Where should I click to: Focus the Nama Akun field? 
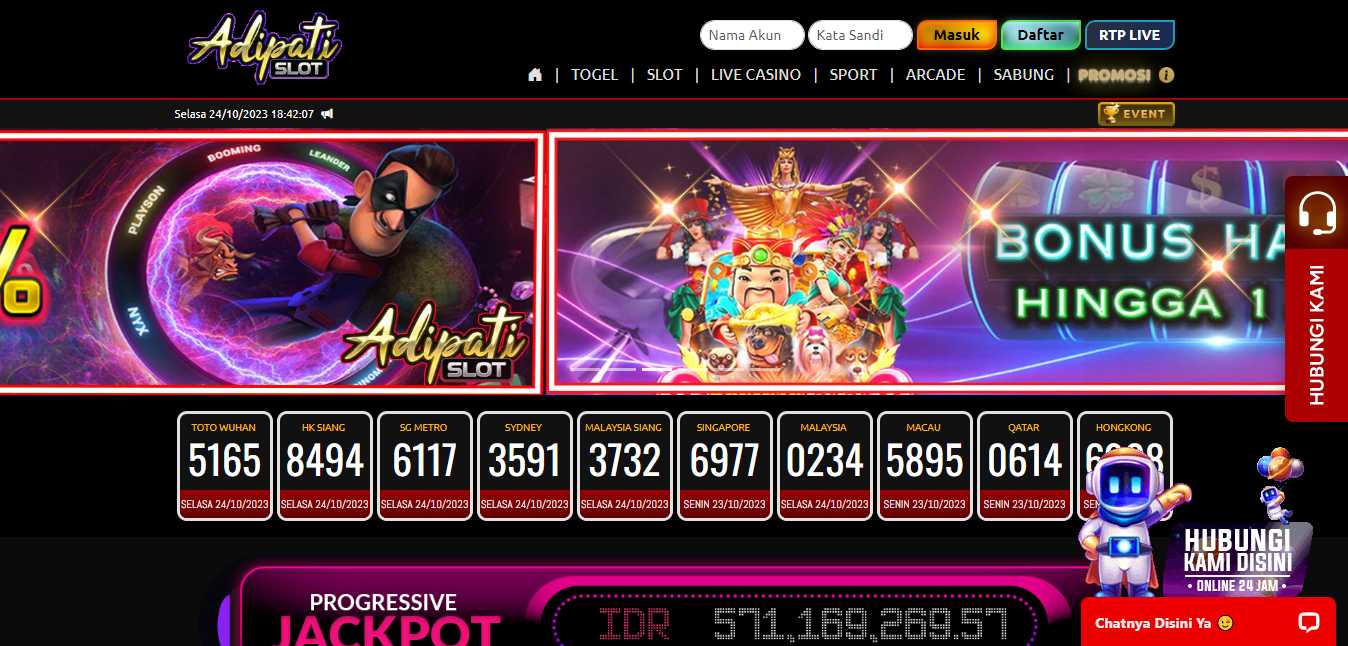point(752,35)
